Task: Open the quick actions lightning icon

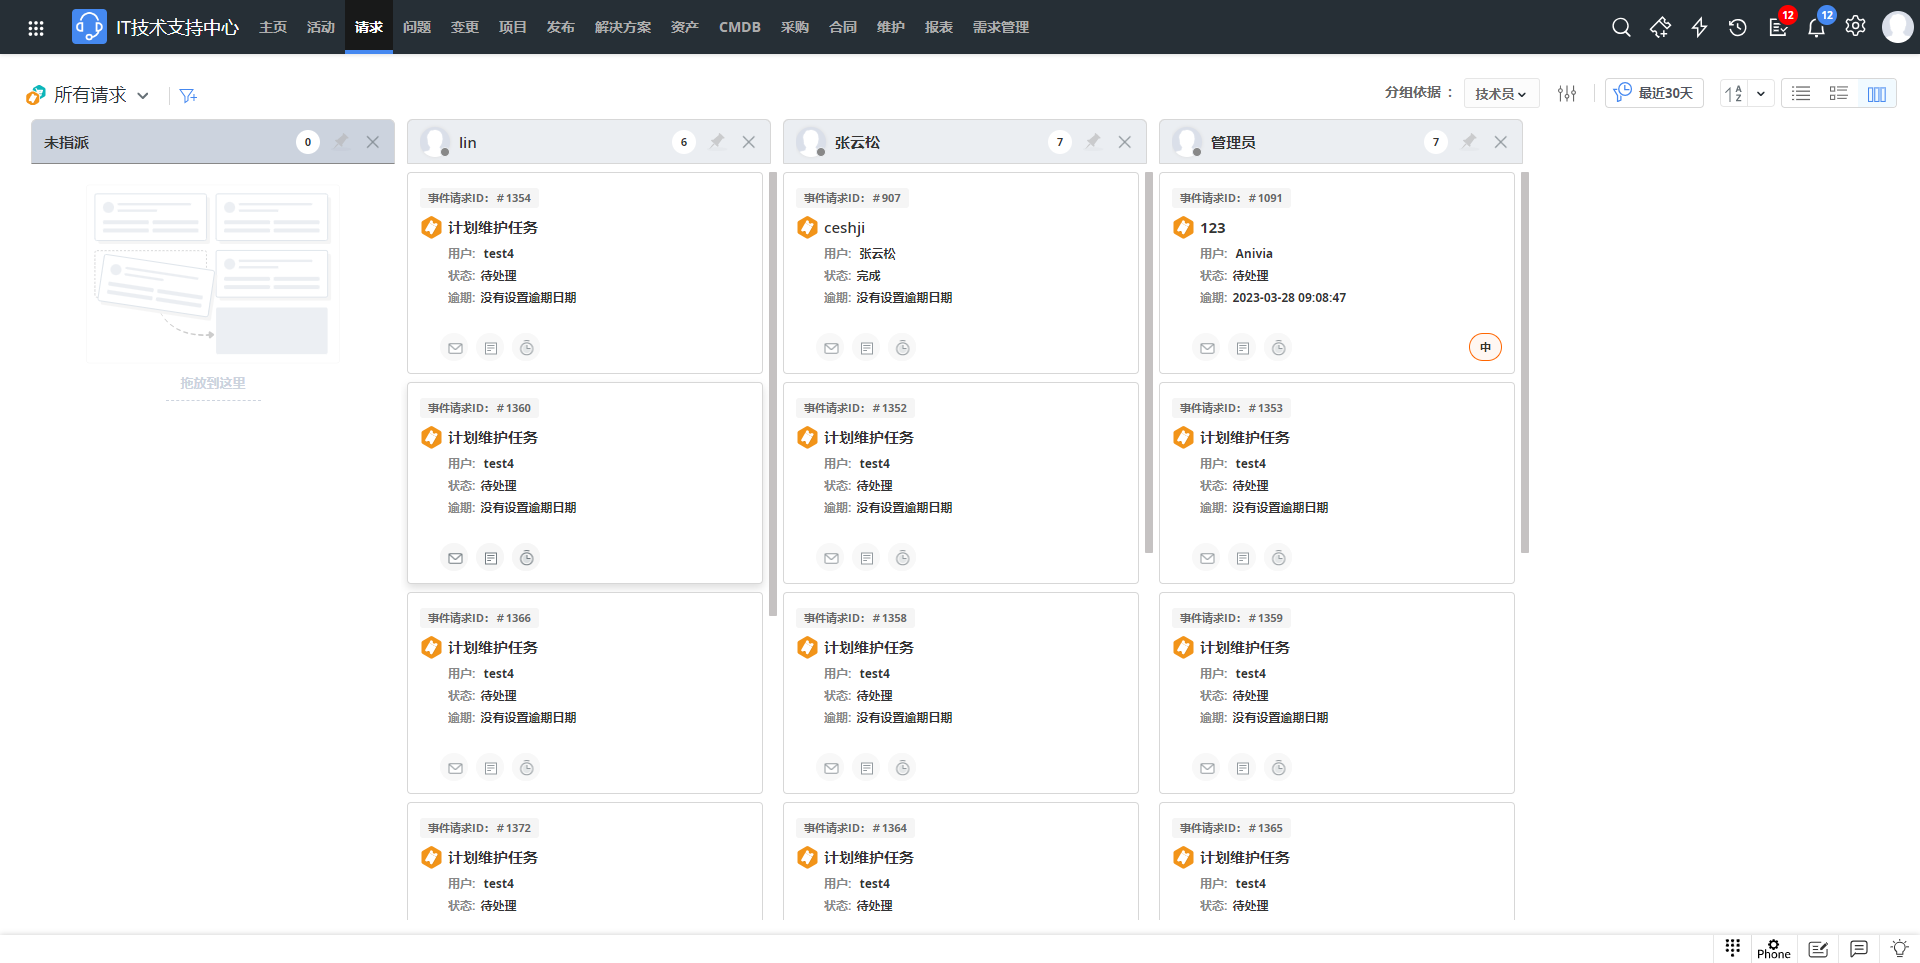Action: pyautogui.click(x=1699, y=27)
